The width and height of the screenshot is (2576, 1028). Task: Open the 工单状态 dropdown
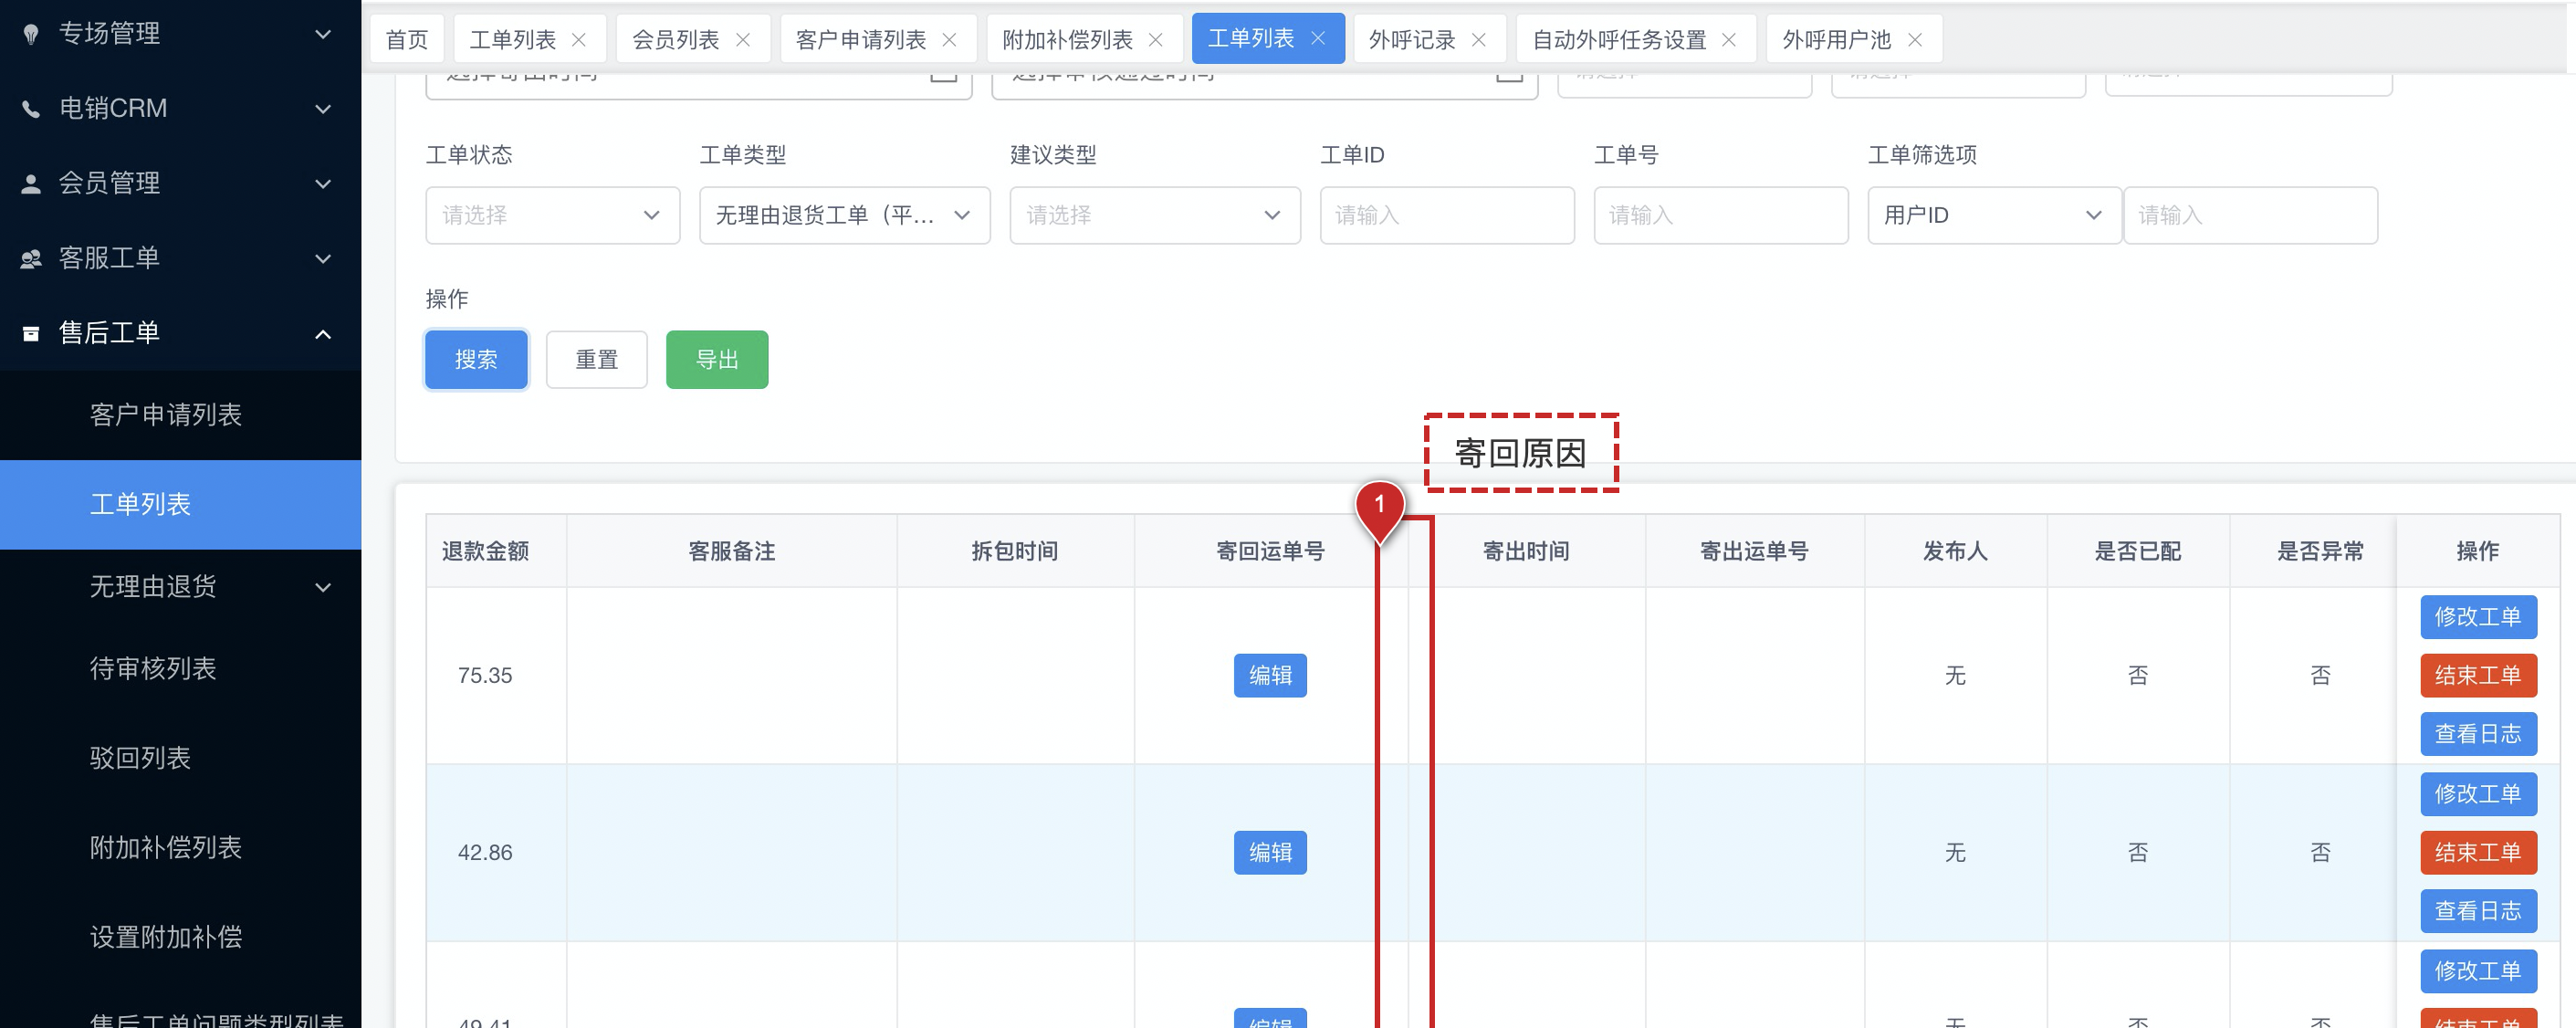pyautogui.click(x=553, y=215)
